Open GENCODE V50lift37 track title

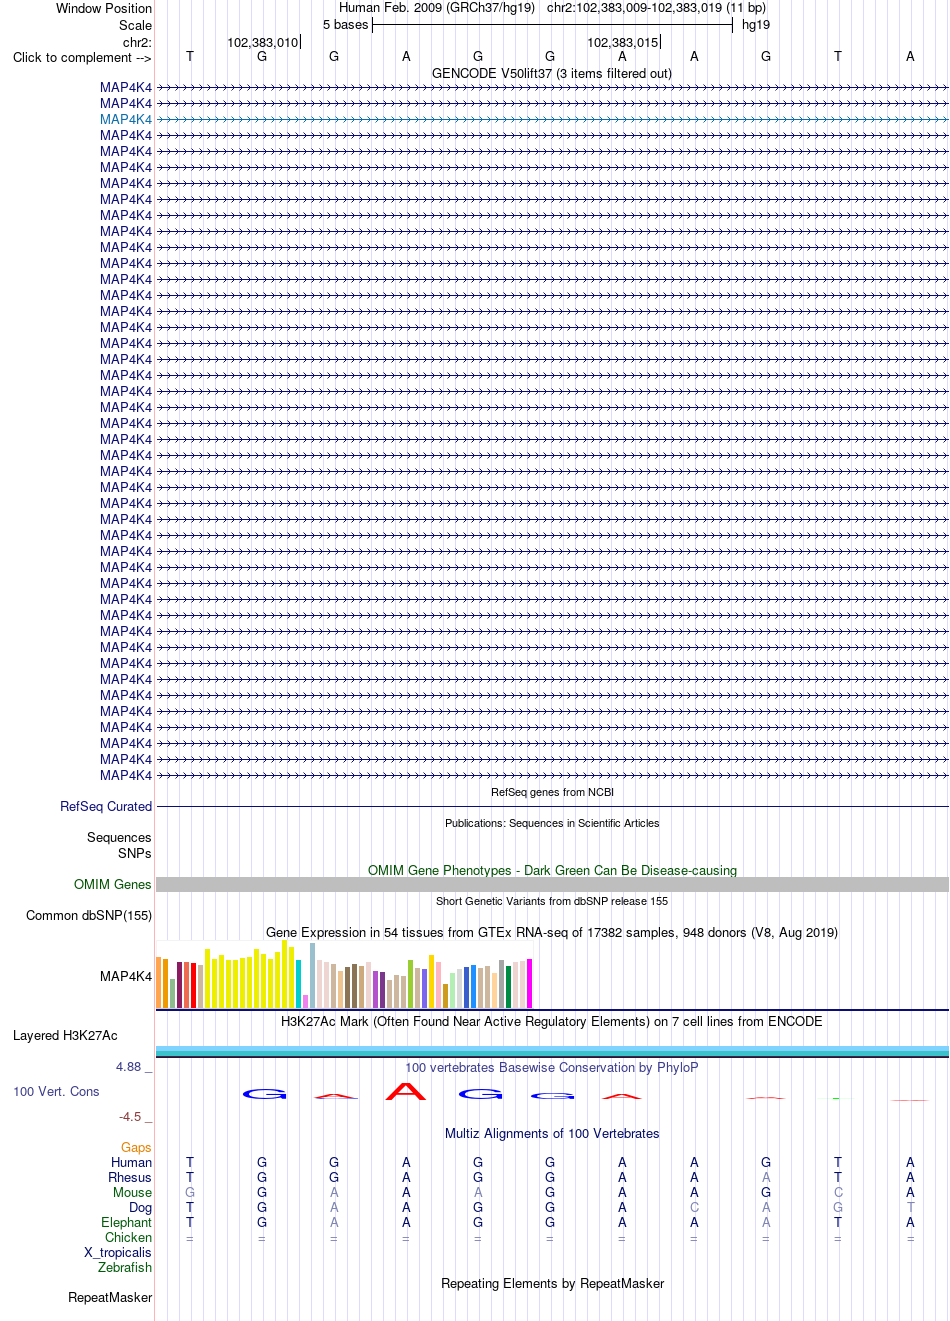552,74
